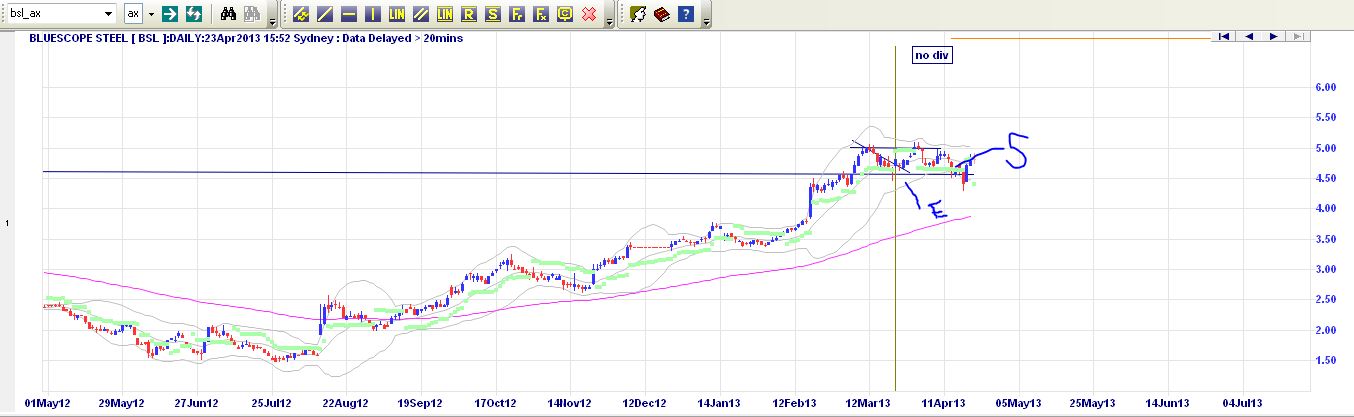Open the binoculars search icon
1354x417 pixels.
(x=228, y=14)
